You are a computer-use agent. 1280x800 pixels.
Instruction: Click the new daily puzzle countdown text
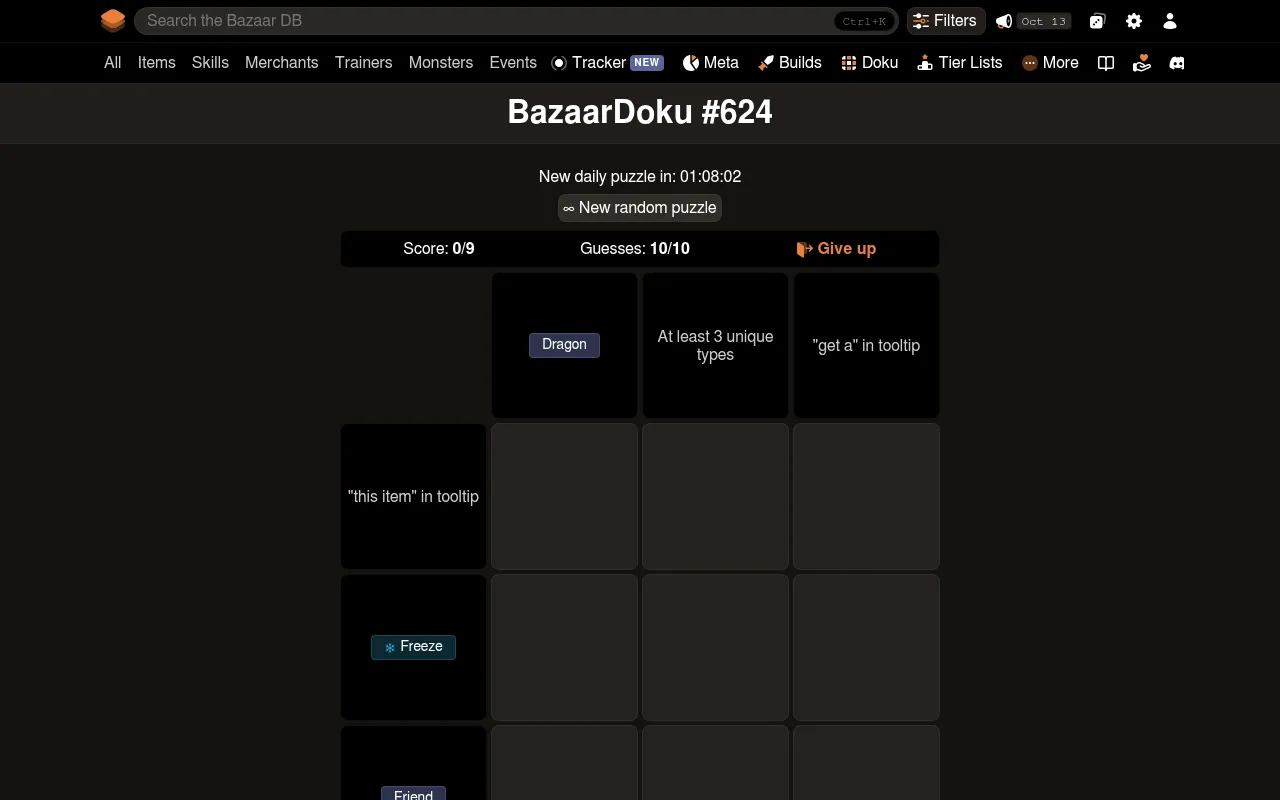point(640,176)
